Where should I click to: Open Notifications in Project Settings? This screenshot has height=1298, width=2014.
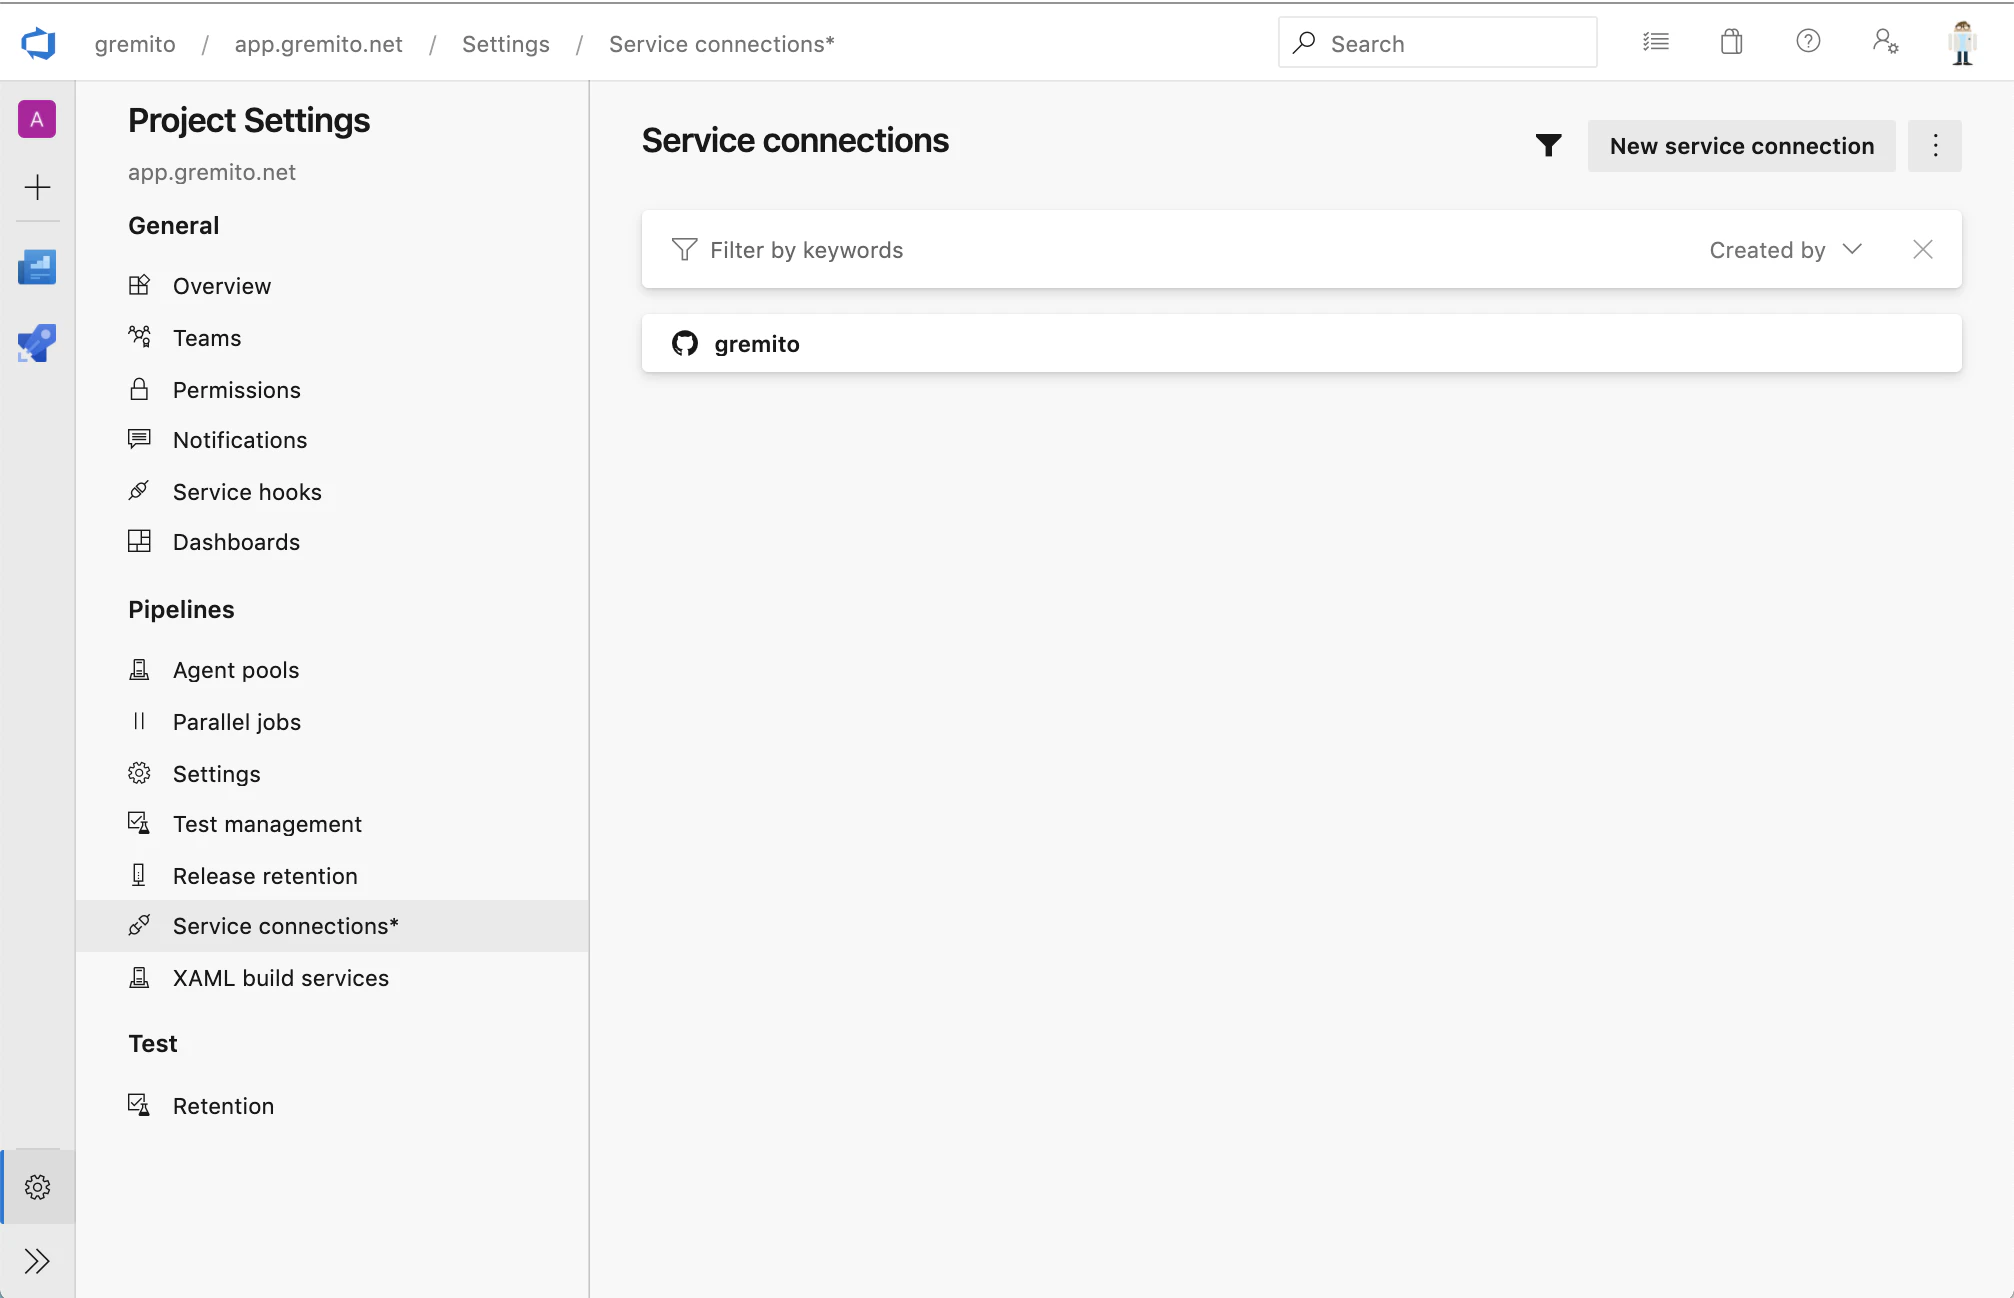point(332,440)
